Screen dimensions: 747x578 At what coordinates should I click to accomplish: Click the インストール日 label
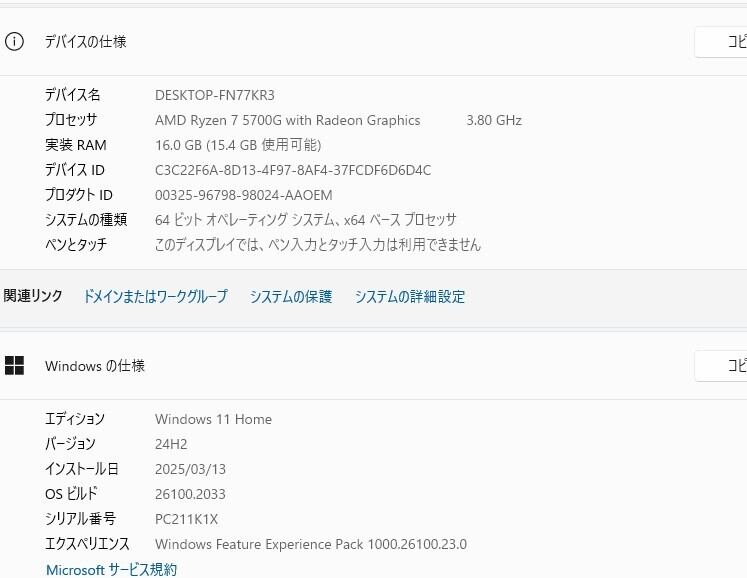point(81,469)
